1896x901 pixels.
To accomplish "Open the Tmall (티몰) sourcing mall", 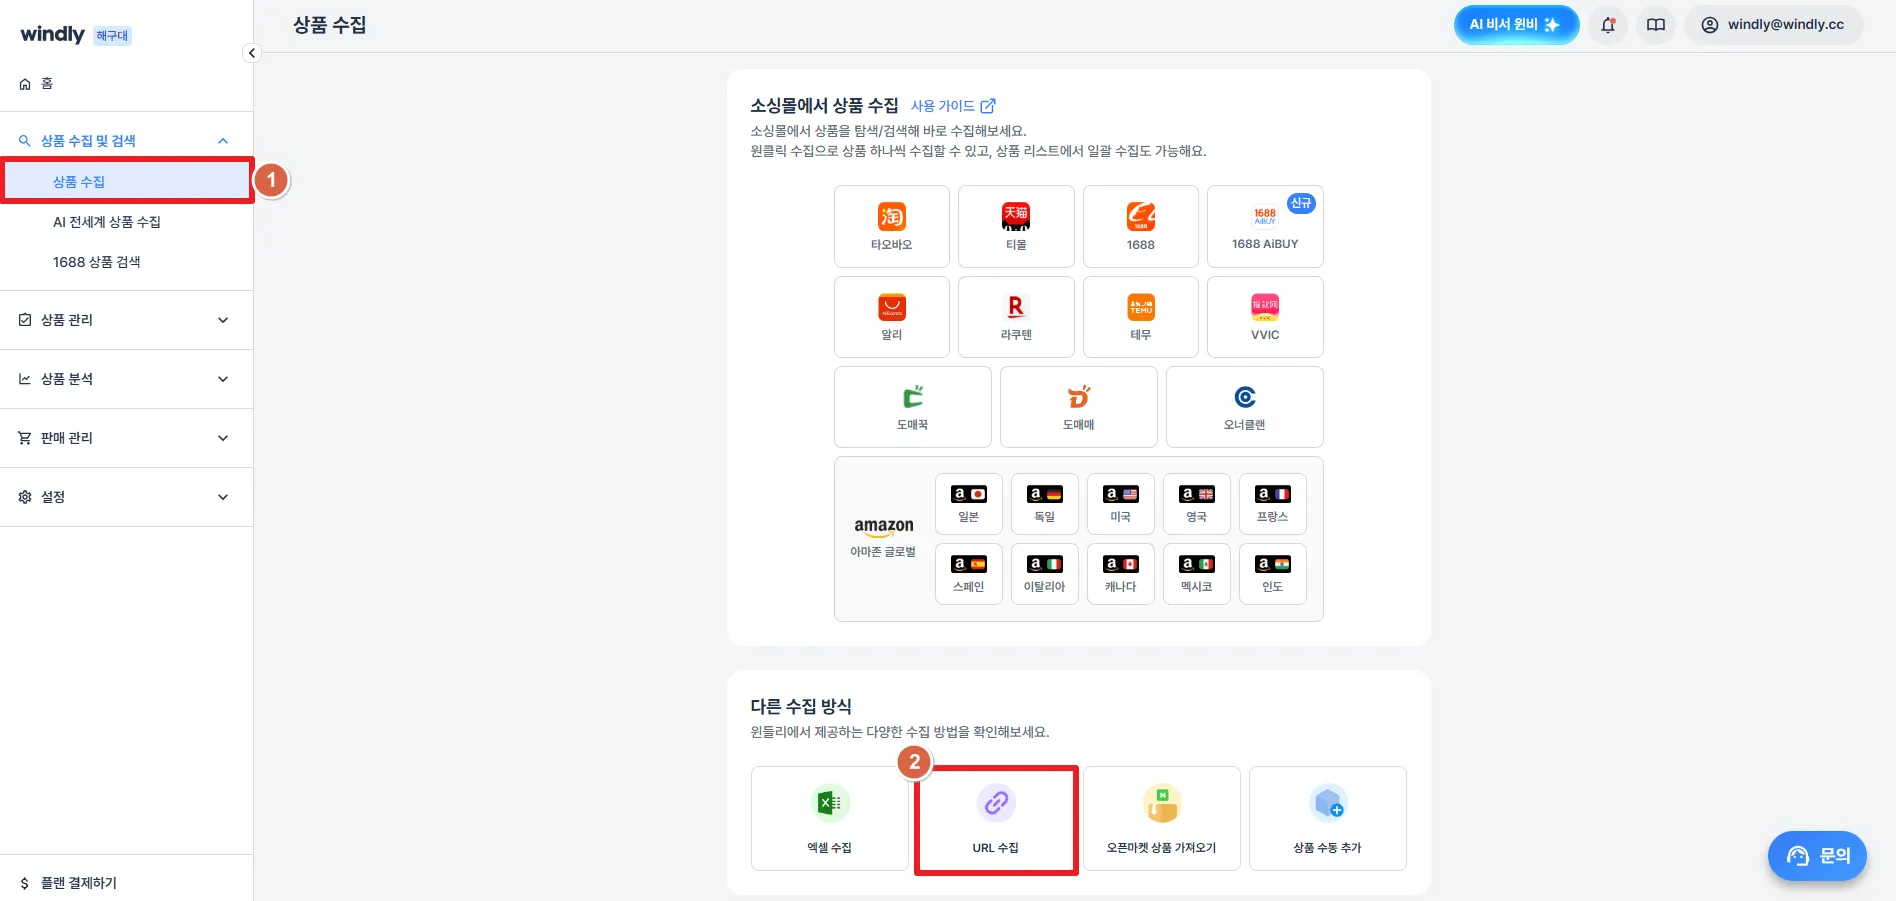I will click(1016, 227).
